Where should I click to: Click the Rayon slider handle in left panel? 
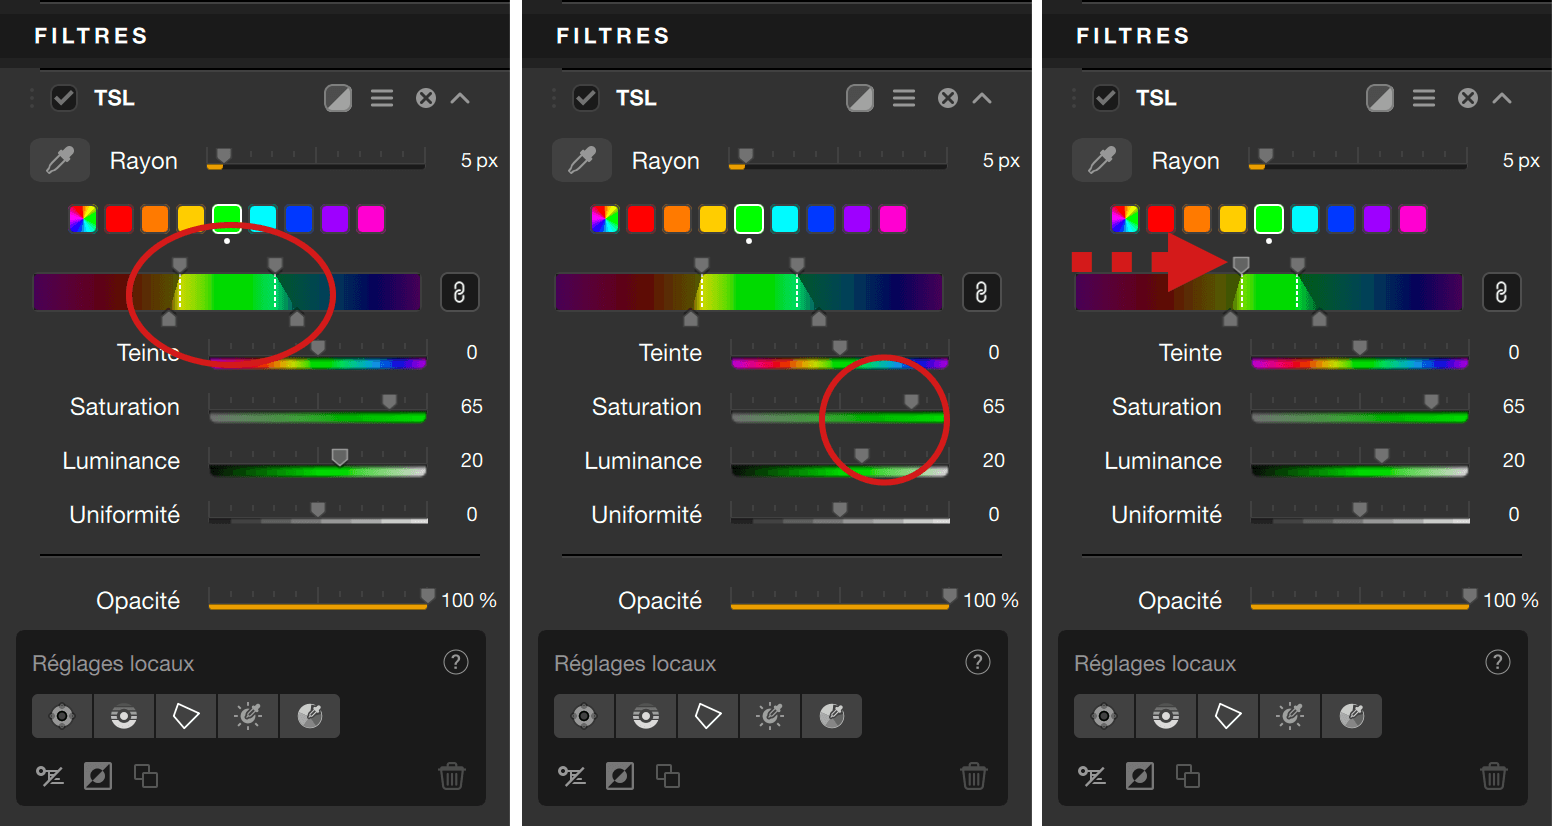click(x=224, y=156)
